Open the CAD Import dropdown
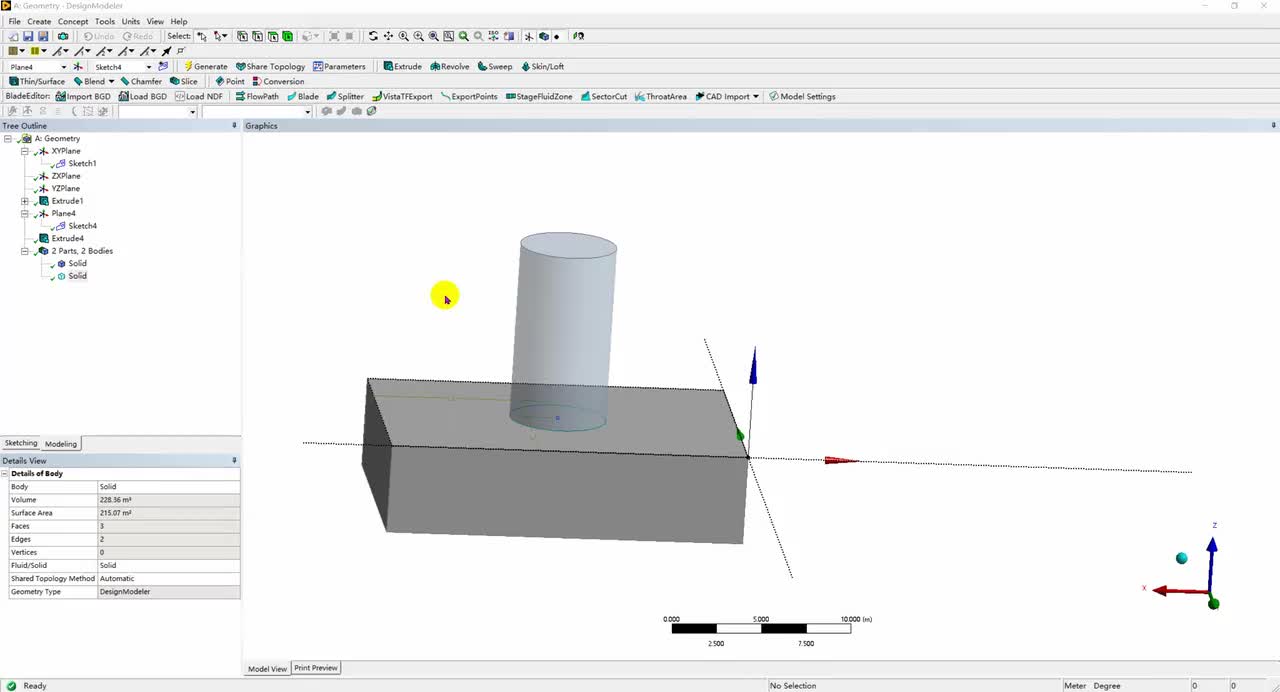 [756, 97]
